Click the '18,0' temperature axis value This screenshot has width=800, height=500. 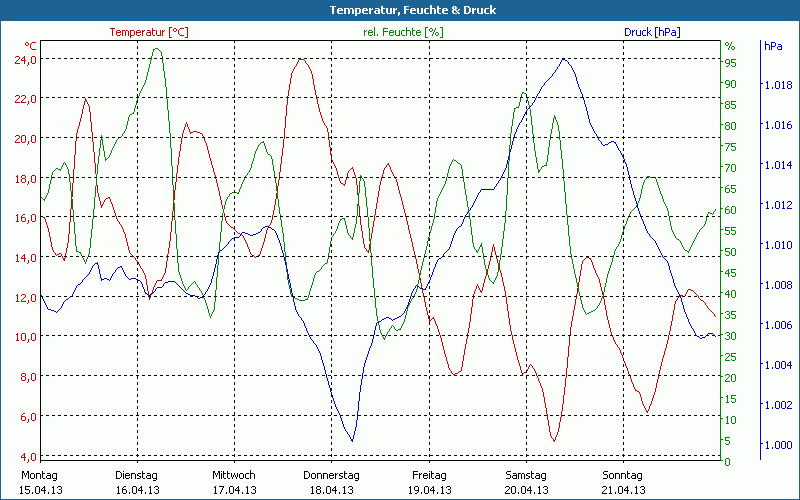tap(26, 179)
